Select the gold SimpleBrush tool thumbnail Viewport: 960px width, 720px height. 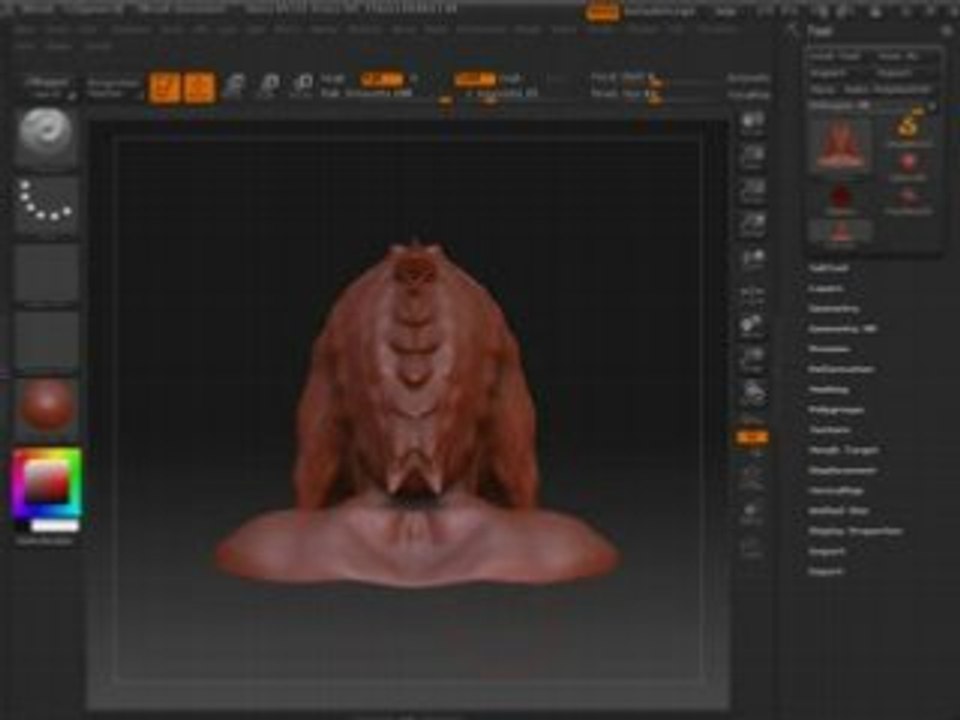coord(908,127)
